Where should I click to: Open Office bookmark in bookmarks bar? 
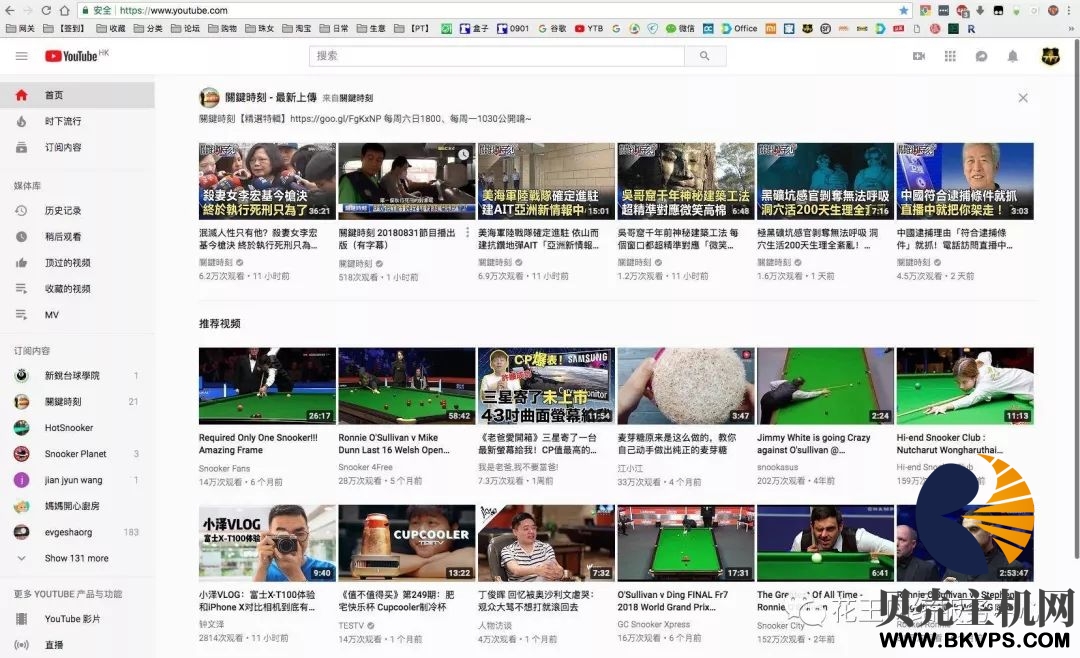[740, 28]
